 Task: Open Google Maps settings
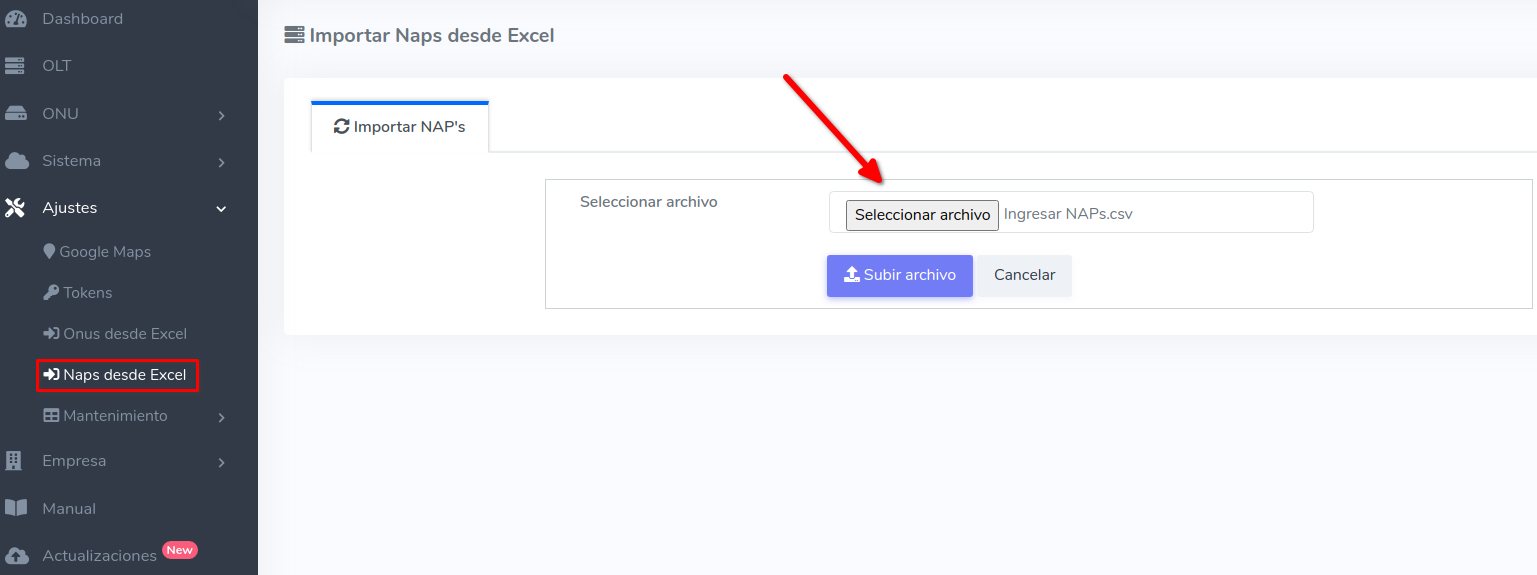[x=104, y=252]
